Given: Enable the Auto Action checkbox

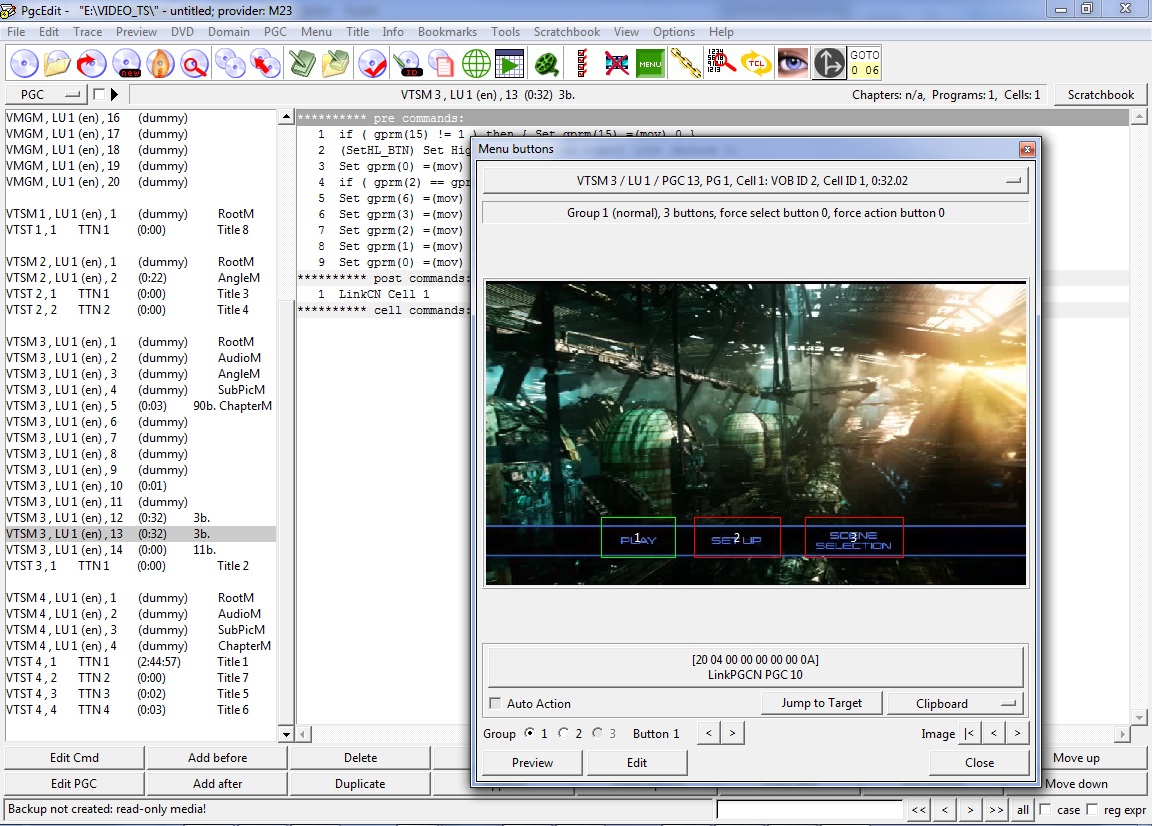Looking at the screenshot, I should coord(495,704).
